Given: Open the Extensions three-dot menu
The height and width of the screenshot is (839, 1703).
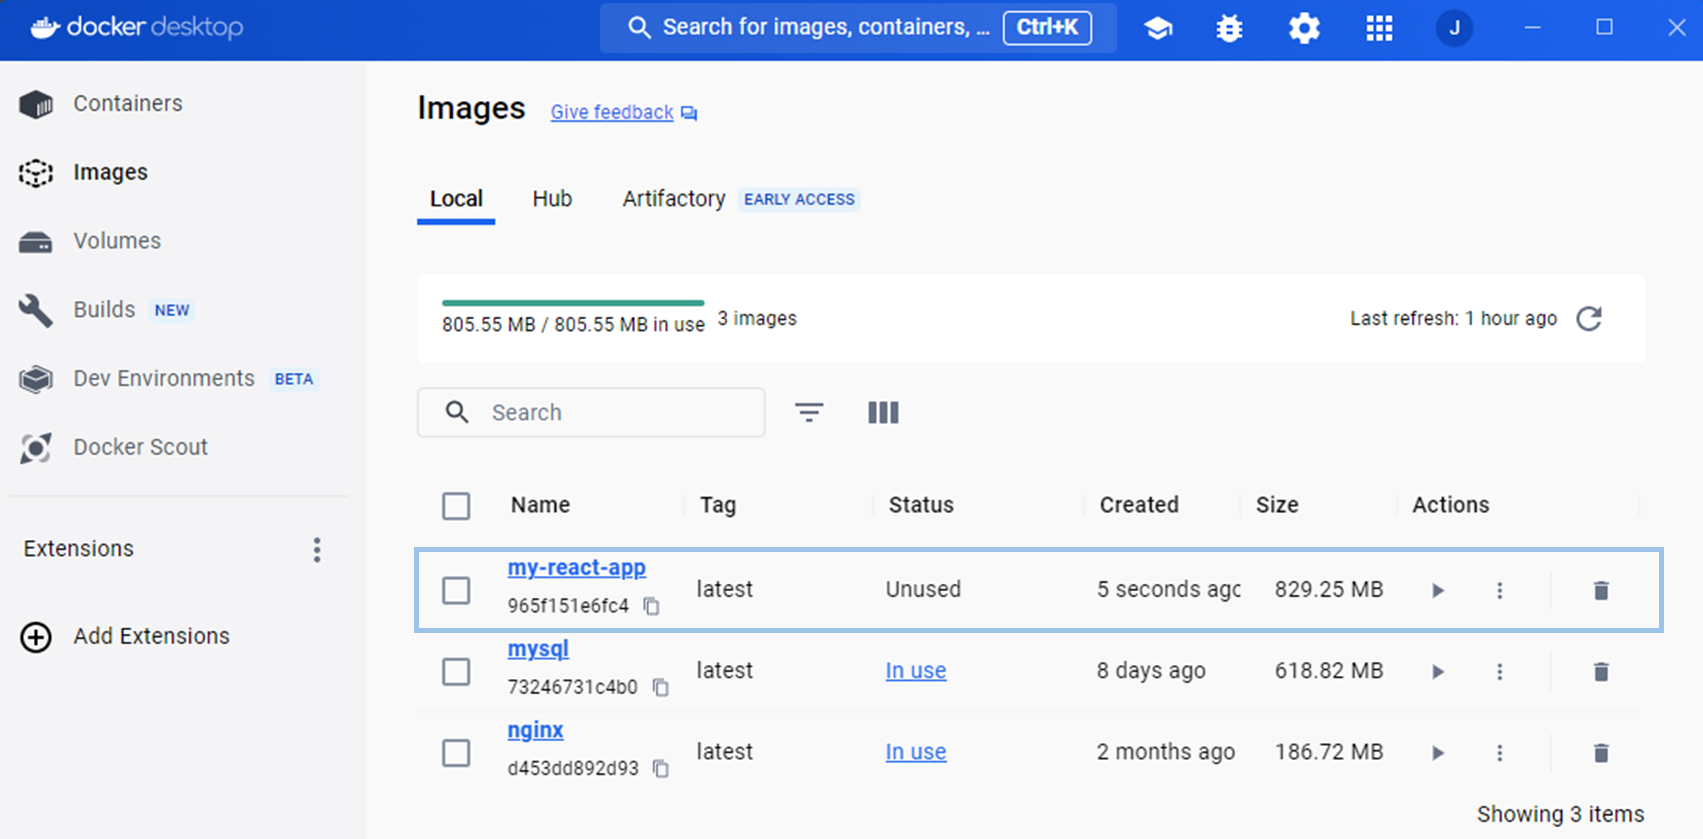Looking at the screenshot, I should 317,549.
